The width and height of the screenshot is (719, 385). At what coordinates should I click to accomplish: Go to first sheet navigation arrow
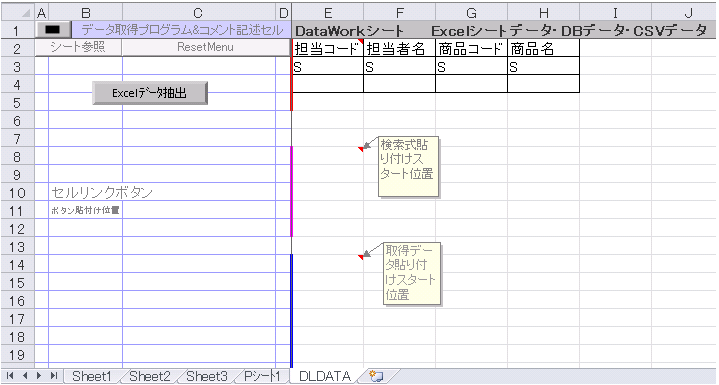[10, 376]
